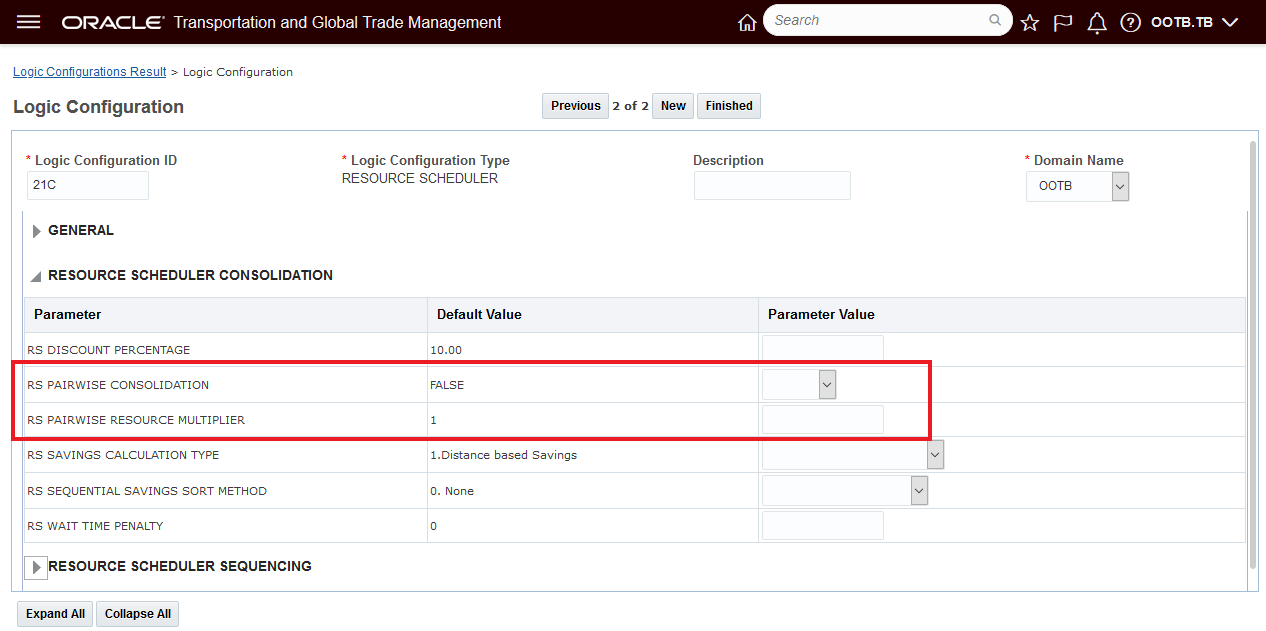Click the Expand All button
This screenshot has width=1266, height=631.
click(x=55, y=614)
